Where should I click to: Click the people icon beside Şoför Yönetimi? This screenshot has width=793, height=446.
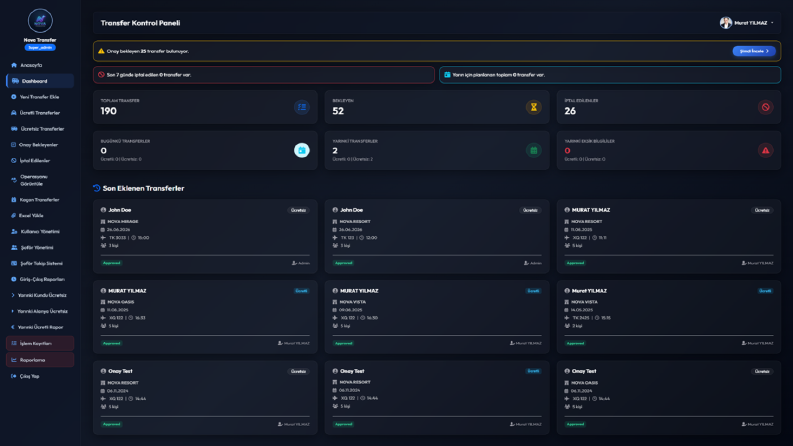tap(14, 248)
